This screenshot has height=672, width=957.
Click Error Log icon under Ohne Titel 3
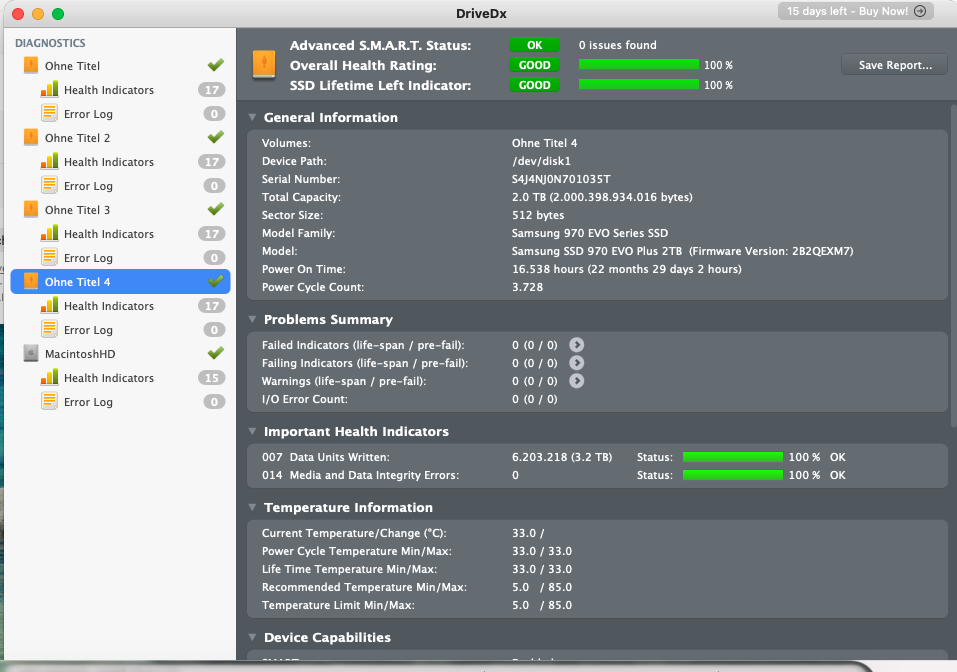(50, 258)
